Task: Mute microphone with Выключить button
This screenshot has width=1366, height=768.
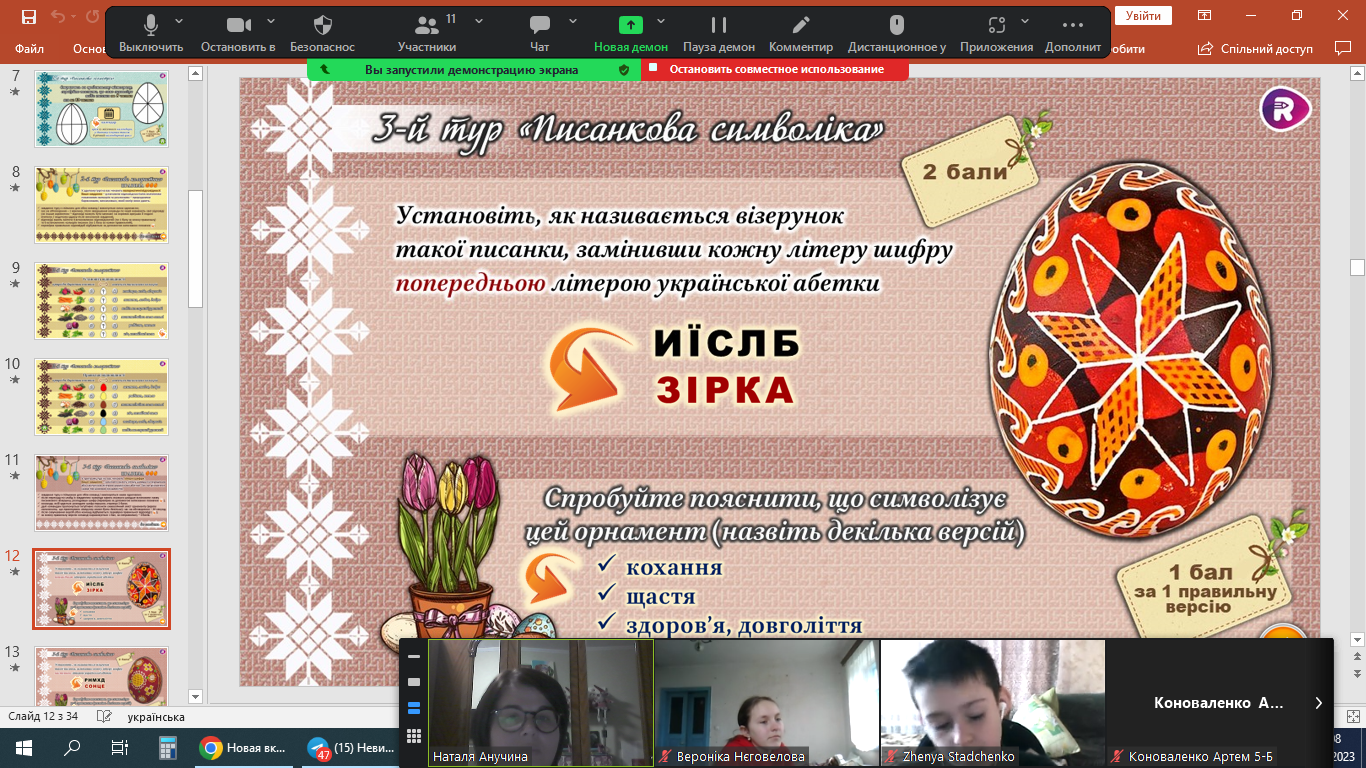Action: (151, 34)
